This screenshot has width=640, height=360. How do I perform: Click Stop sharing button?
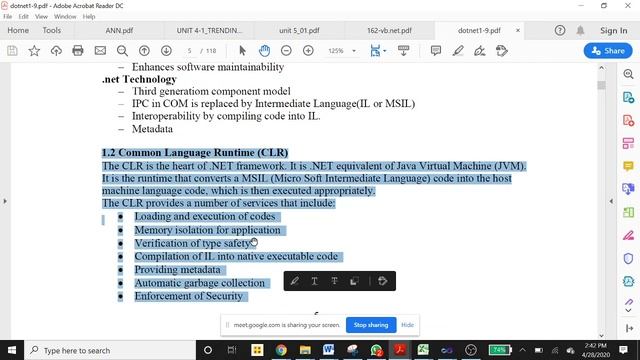371,325
